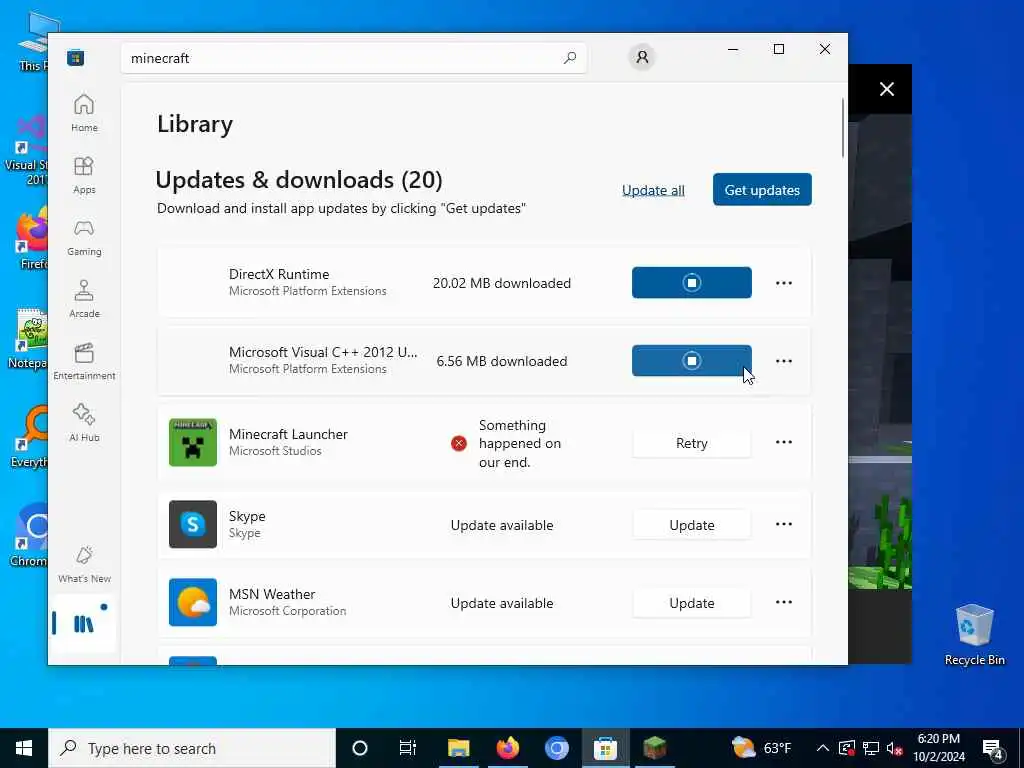
Task: Click the red error icon for Minecraft Launcher
Action: point(459,443)
